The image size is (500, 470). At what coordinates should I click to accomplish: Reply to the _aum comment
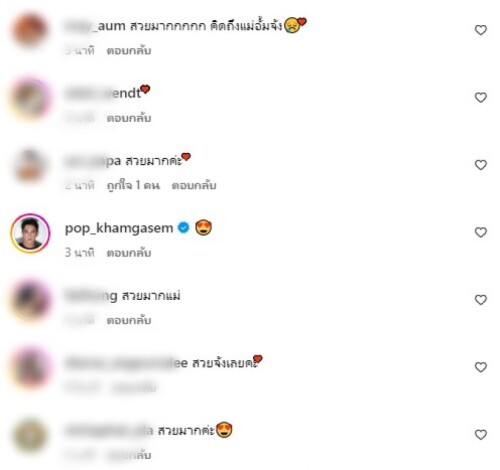129,51
